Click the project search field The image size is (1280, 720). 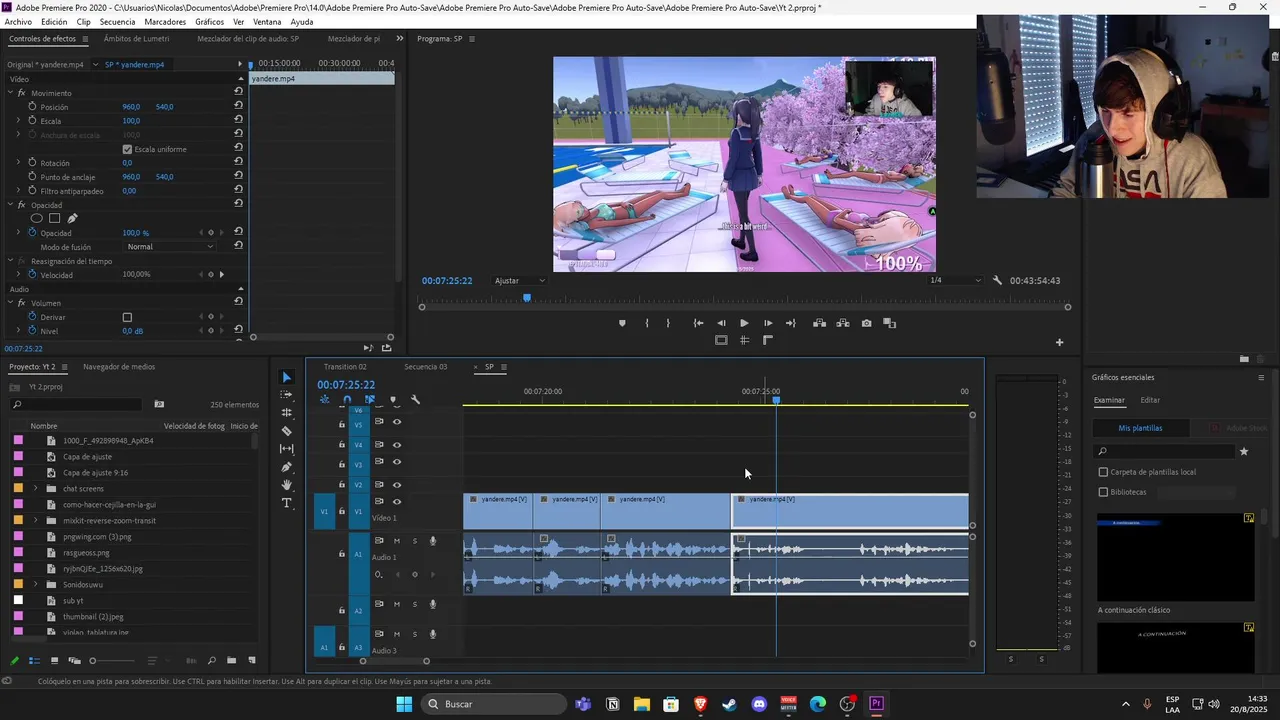77,405
